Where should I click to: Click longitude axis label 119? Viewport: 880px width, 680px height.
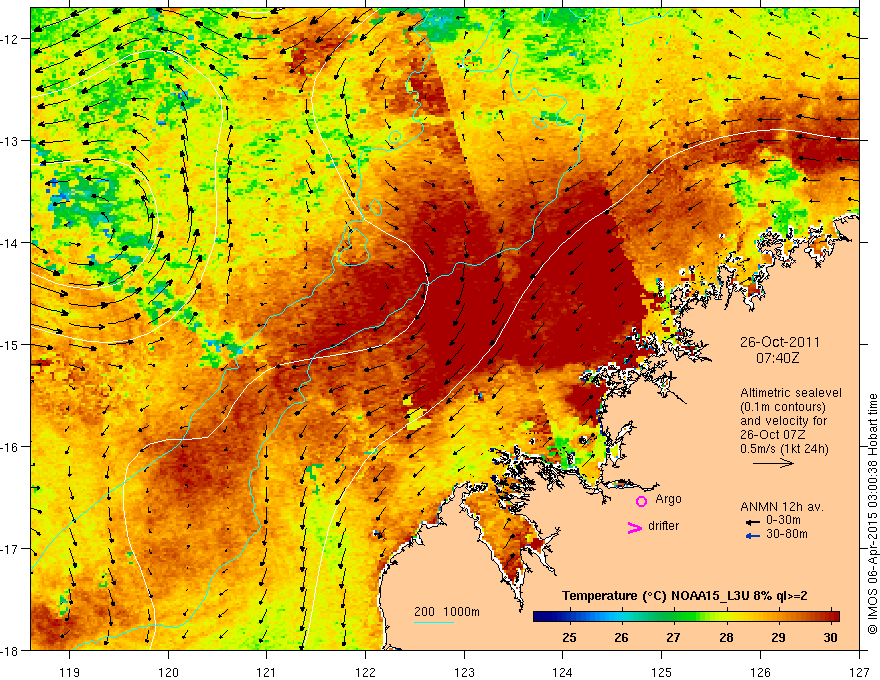70,673
